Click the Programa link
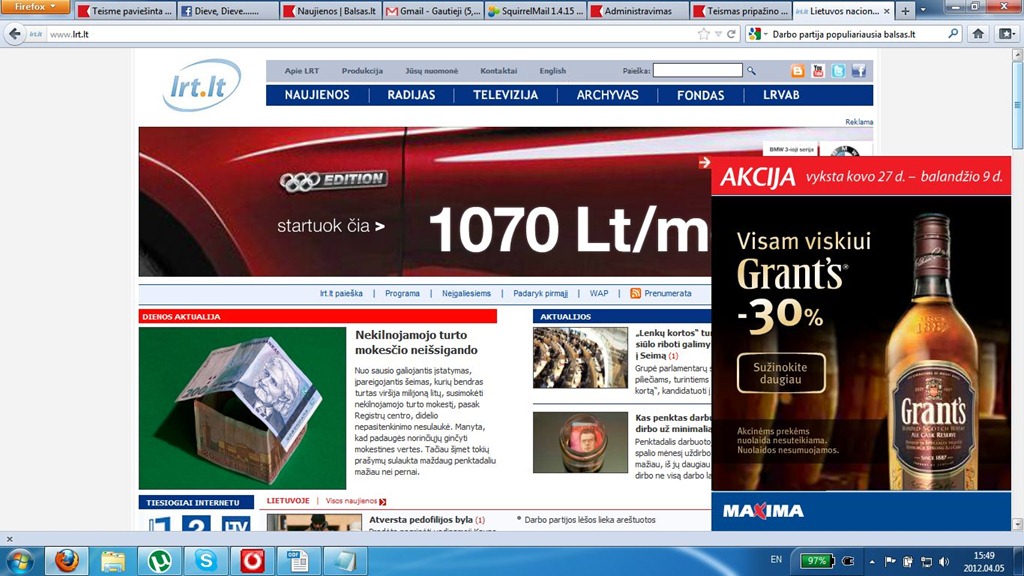 click(x=402, y=293)
